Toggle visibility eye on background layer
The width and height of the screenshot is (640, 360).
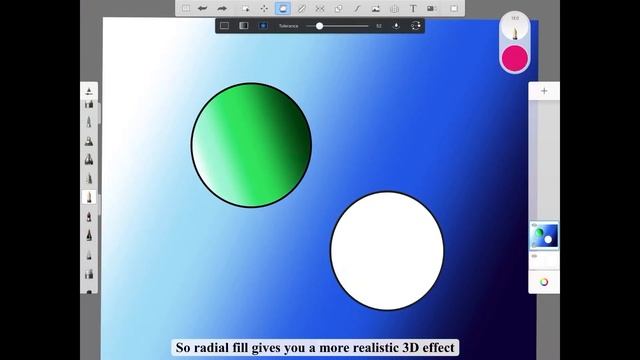pos(534,256)
